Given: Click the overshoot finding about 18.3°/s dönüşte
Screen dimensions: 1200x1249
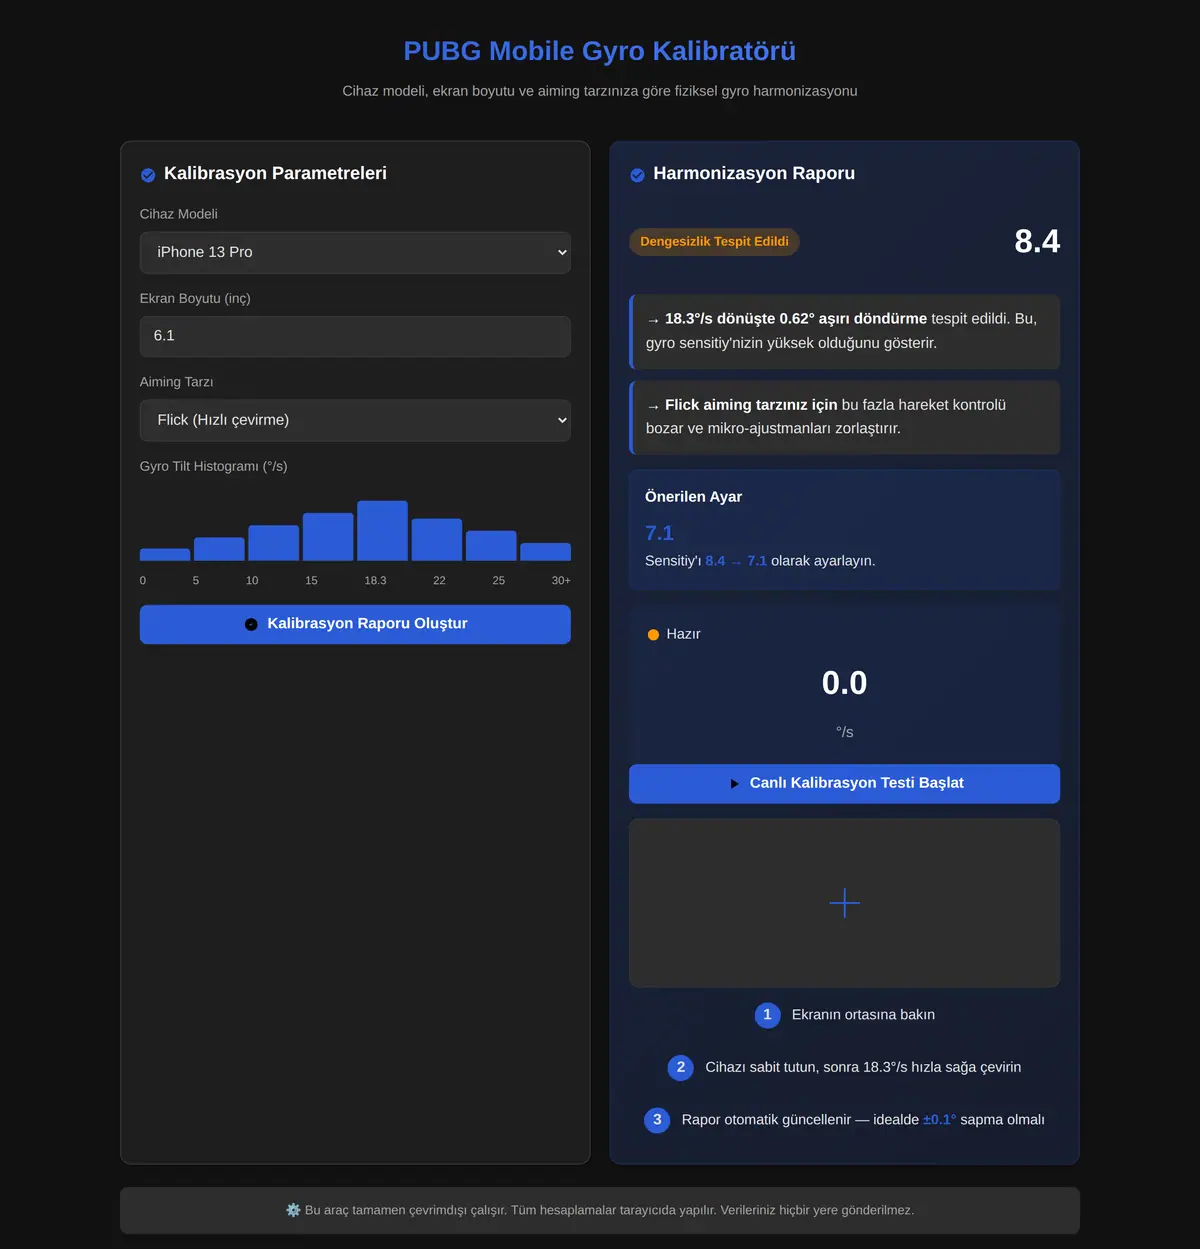Looking at the screenshot, I should pyautogui.click(x=844, y=332).
